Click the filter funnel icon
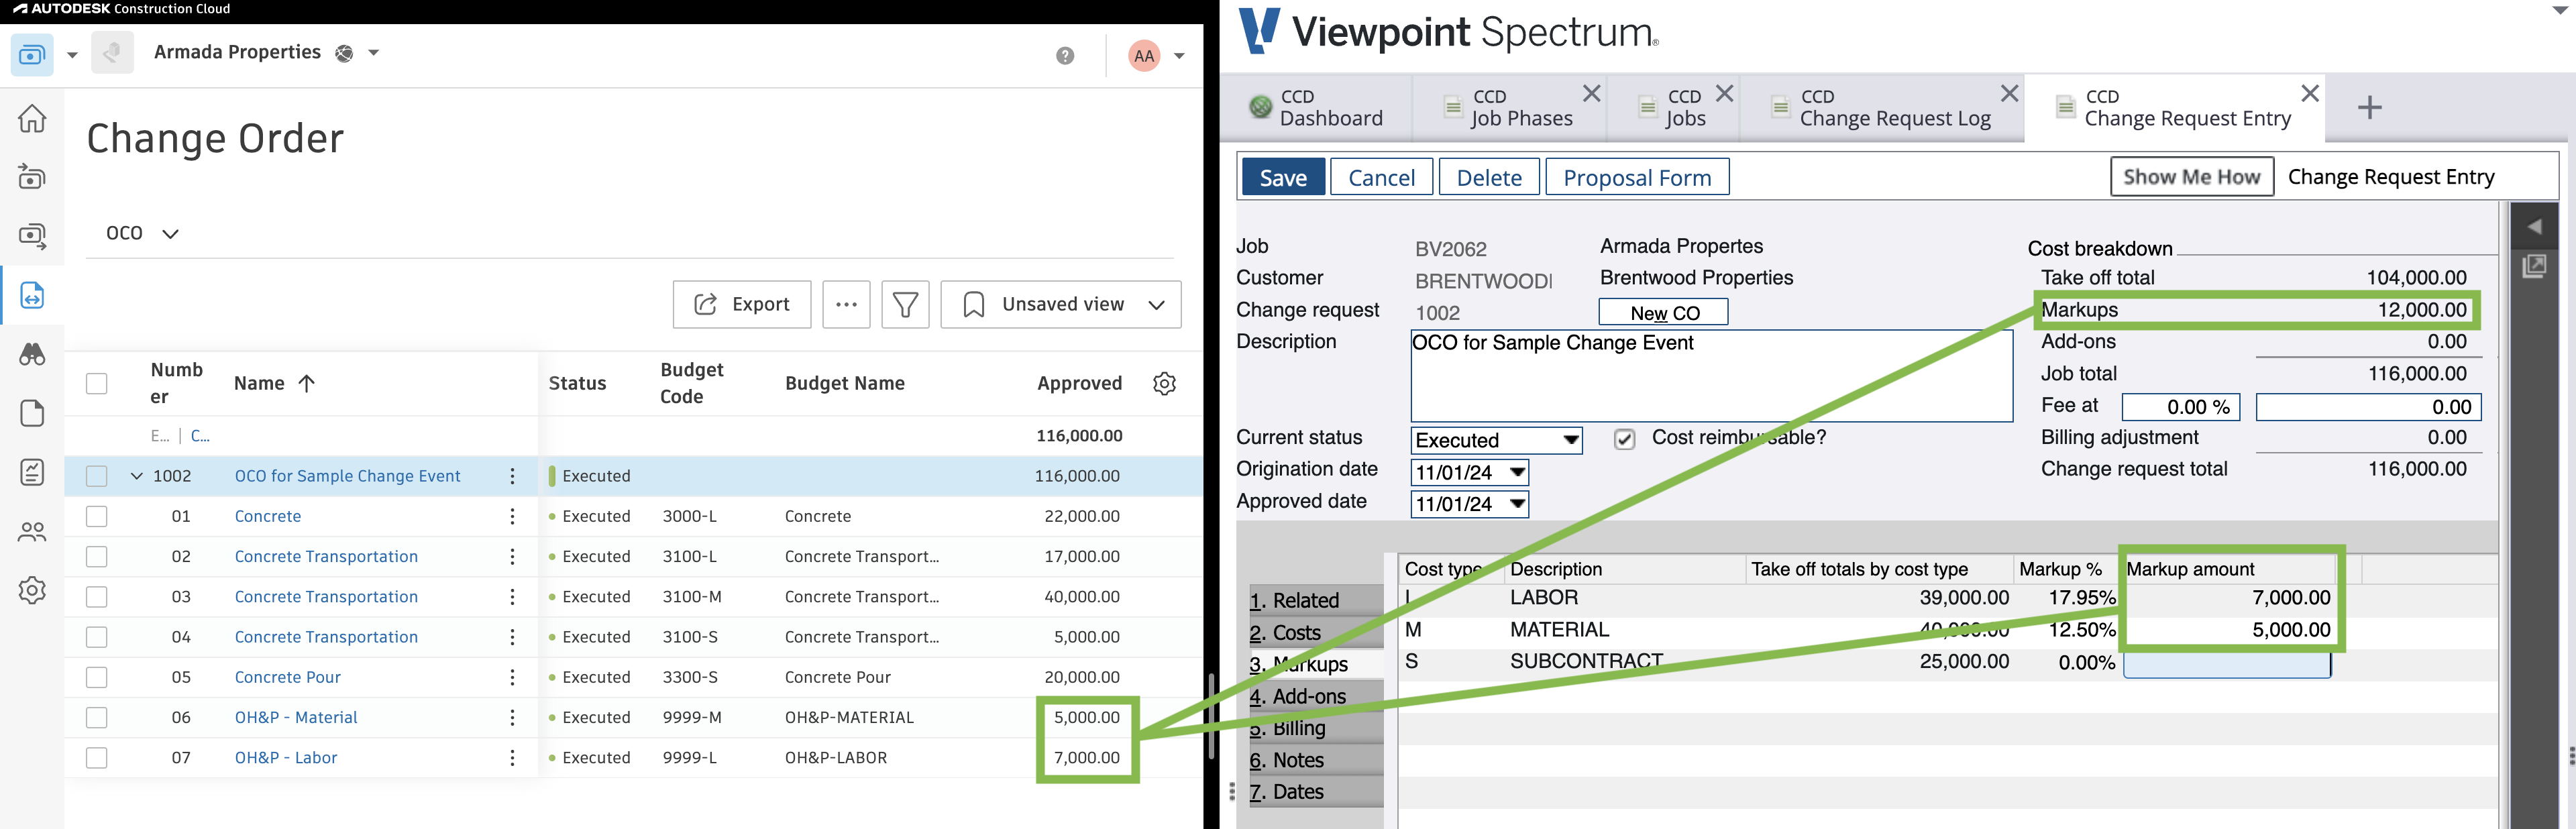 point(905,304)
